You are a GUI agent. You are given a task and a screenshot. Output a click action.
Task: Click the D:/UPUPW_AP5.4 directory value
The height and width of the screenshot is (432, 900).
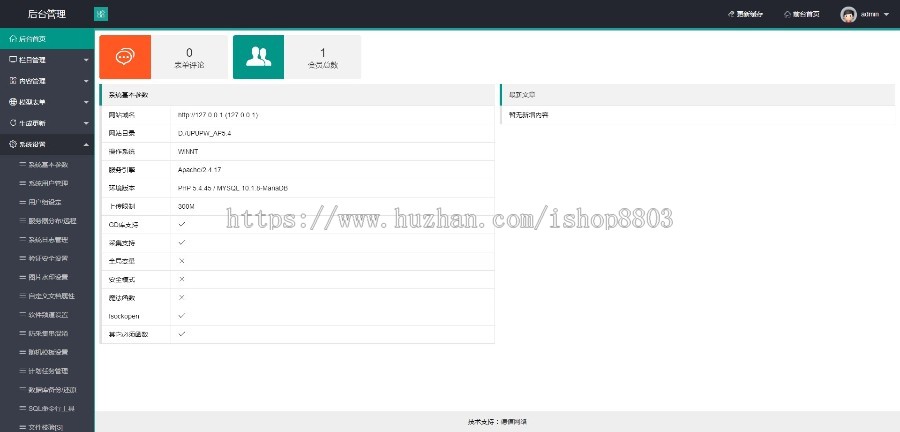(x=204, y=133)
